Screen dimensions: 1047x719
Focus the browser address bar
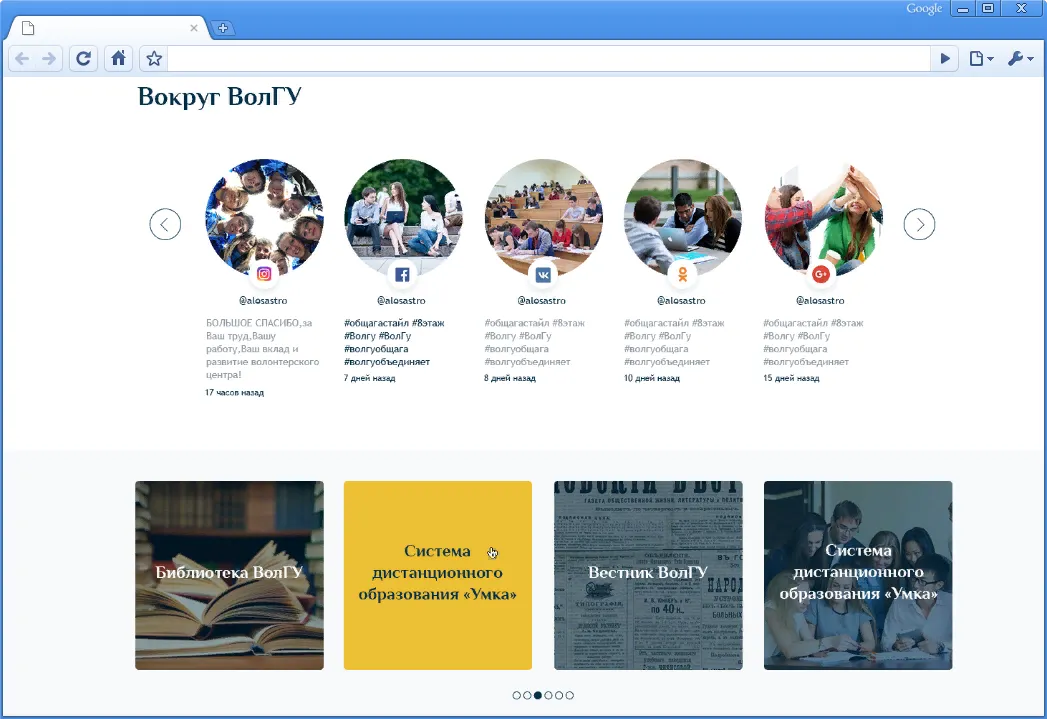click(x=549, y=59)
